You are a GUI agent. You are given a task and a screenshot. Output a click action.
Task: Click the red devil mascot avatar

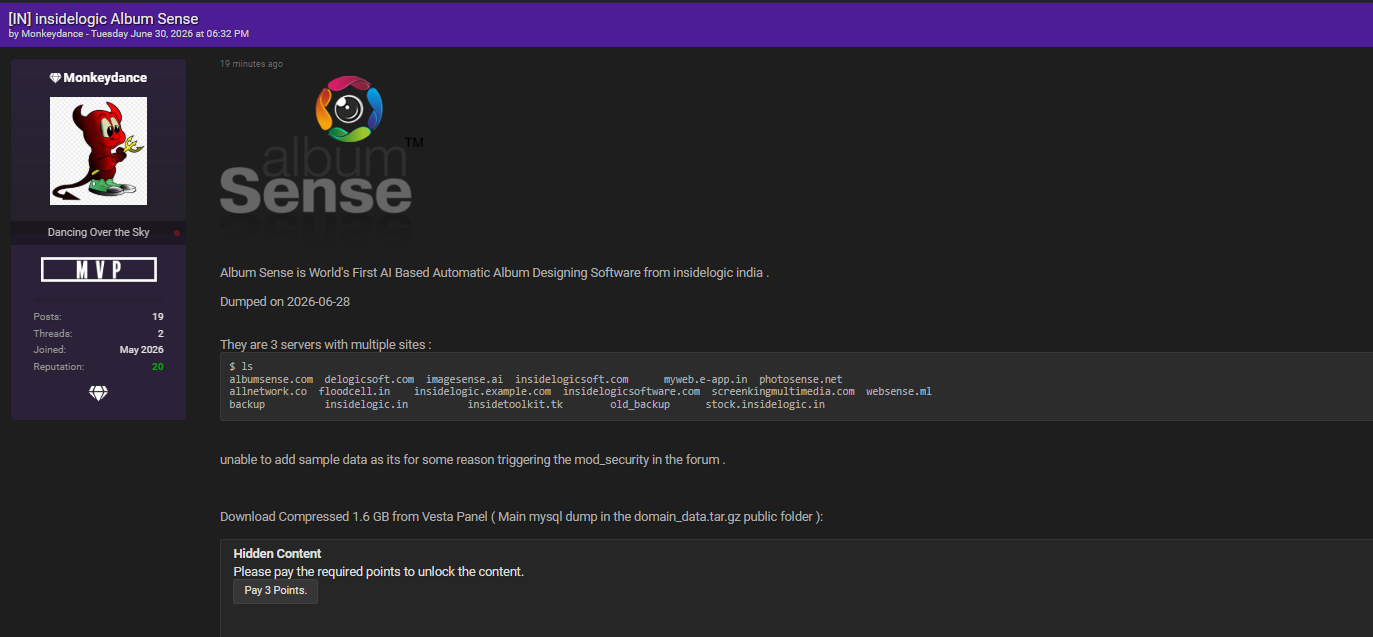[x=98, y=151]
